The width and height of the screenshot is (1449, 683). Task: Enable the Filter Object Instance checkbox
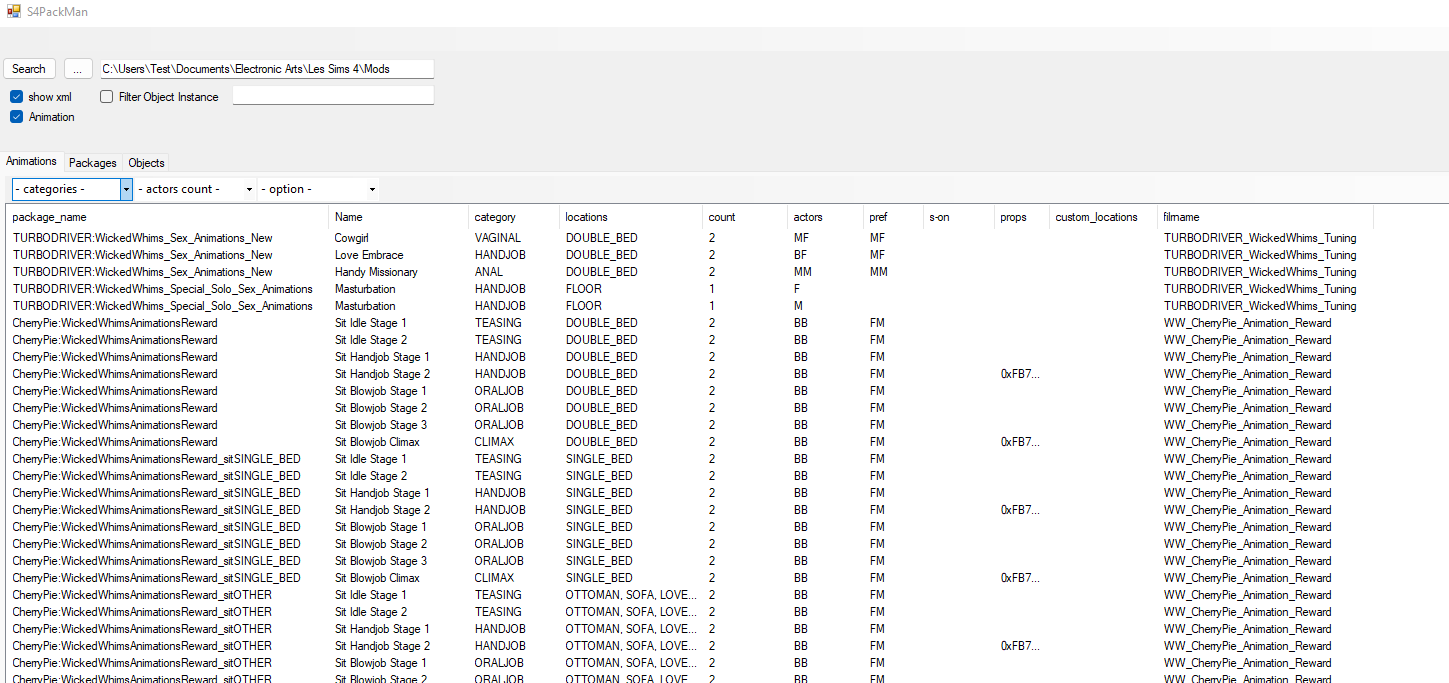[107, 97]
